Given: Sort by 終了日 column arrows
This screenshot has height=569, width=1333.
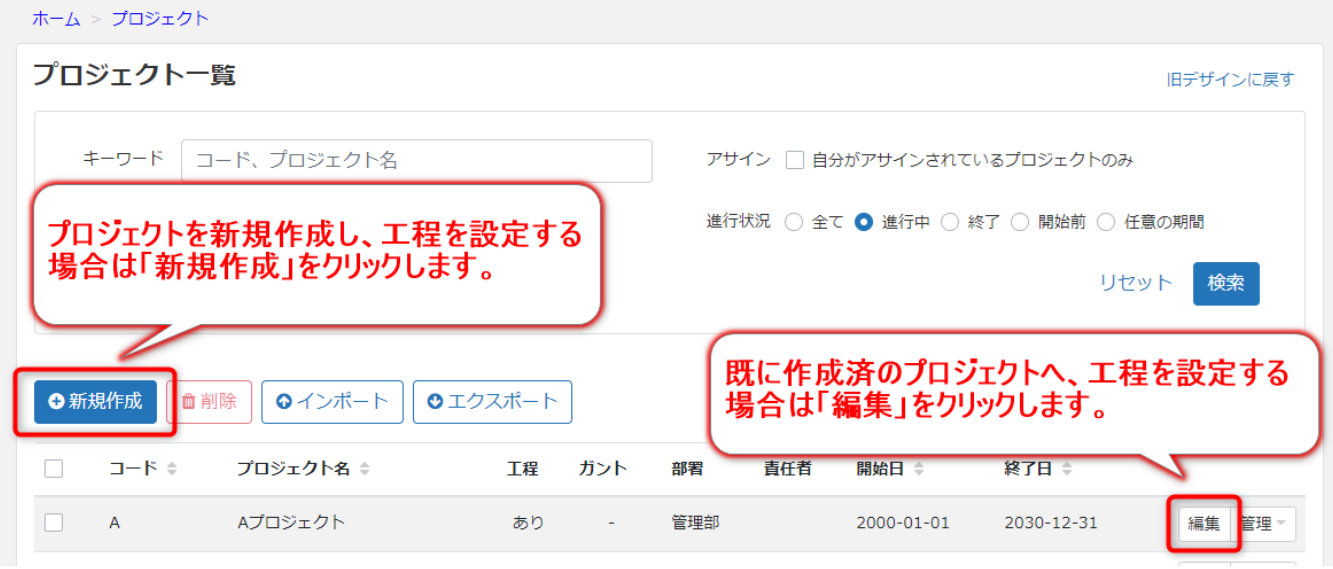Looking at the screenshot, I should pos(1067,468).
